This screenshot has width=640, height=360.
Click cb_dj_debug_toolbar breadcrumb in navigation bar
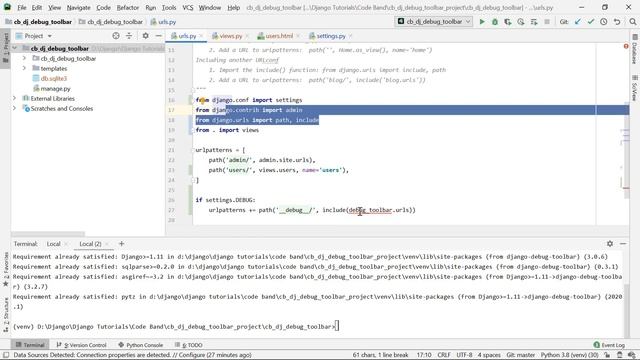pyautogui.click(x=111, y=22)
